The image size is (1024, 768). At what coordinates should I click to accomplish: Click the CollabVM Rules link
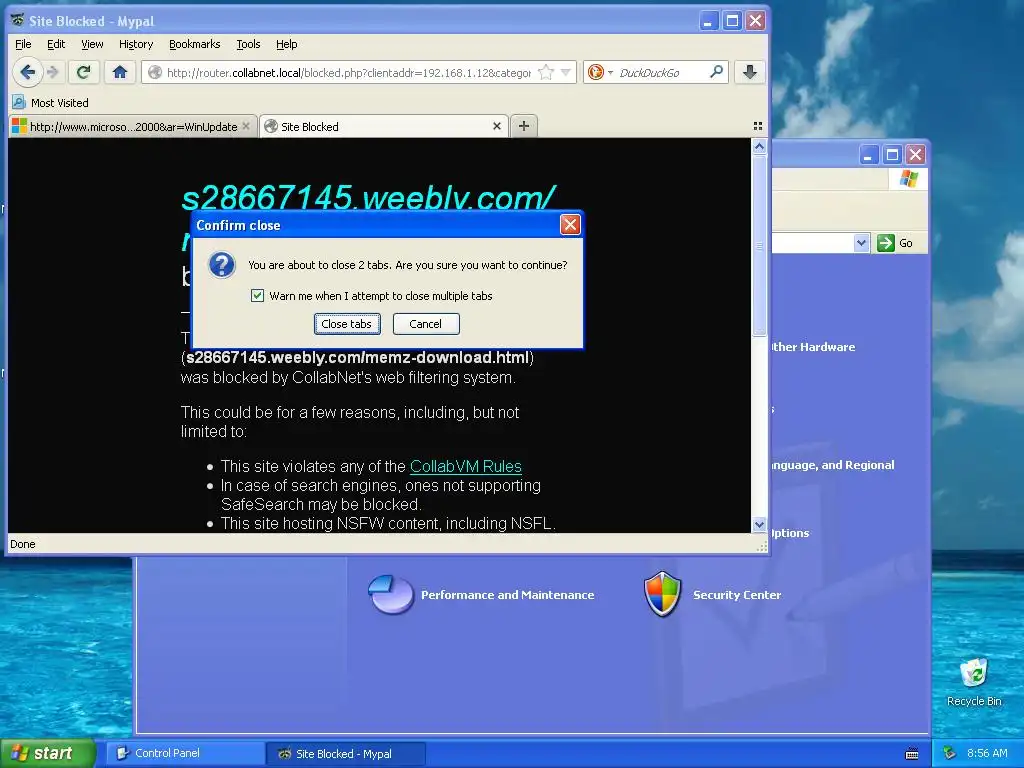tap(466, 466)
